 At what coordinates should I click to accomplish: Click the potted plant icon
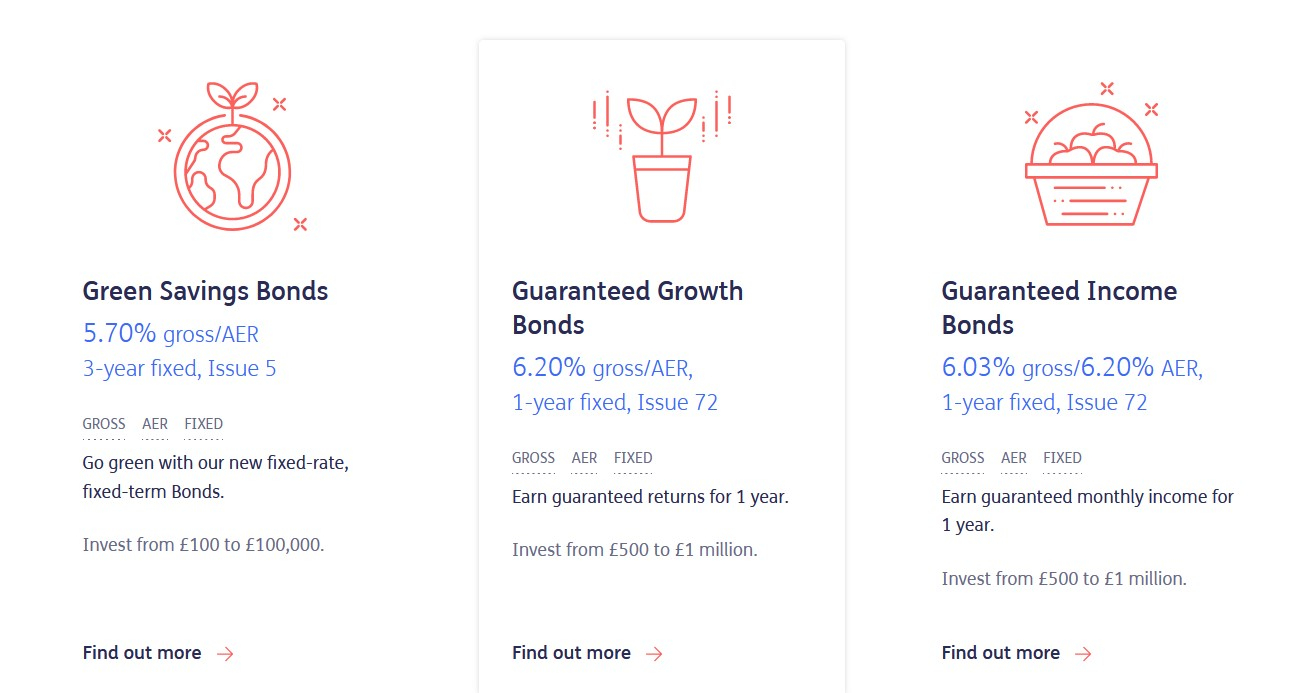[662, 160]
